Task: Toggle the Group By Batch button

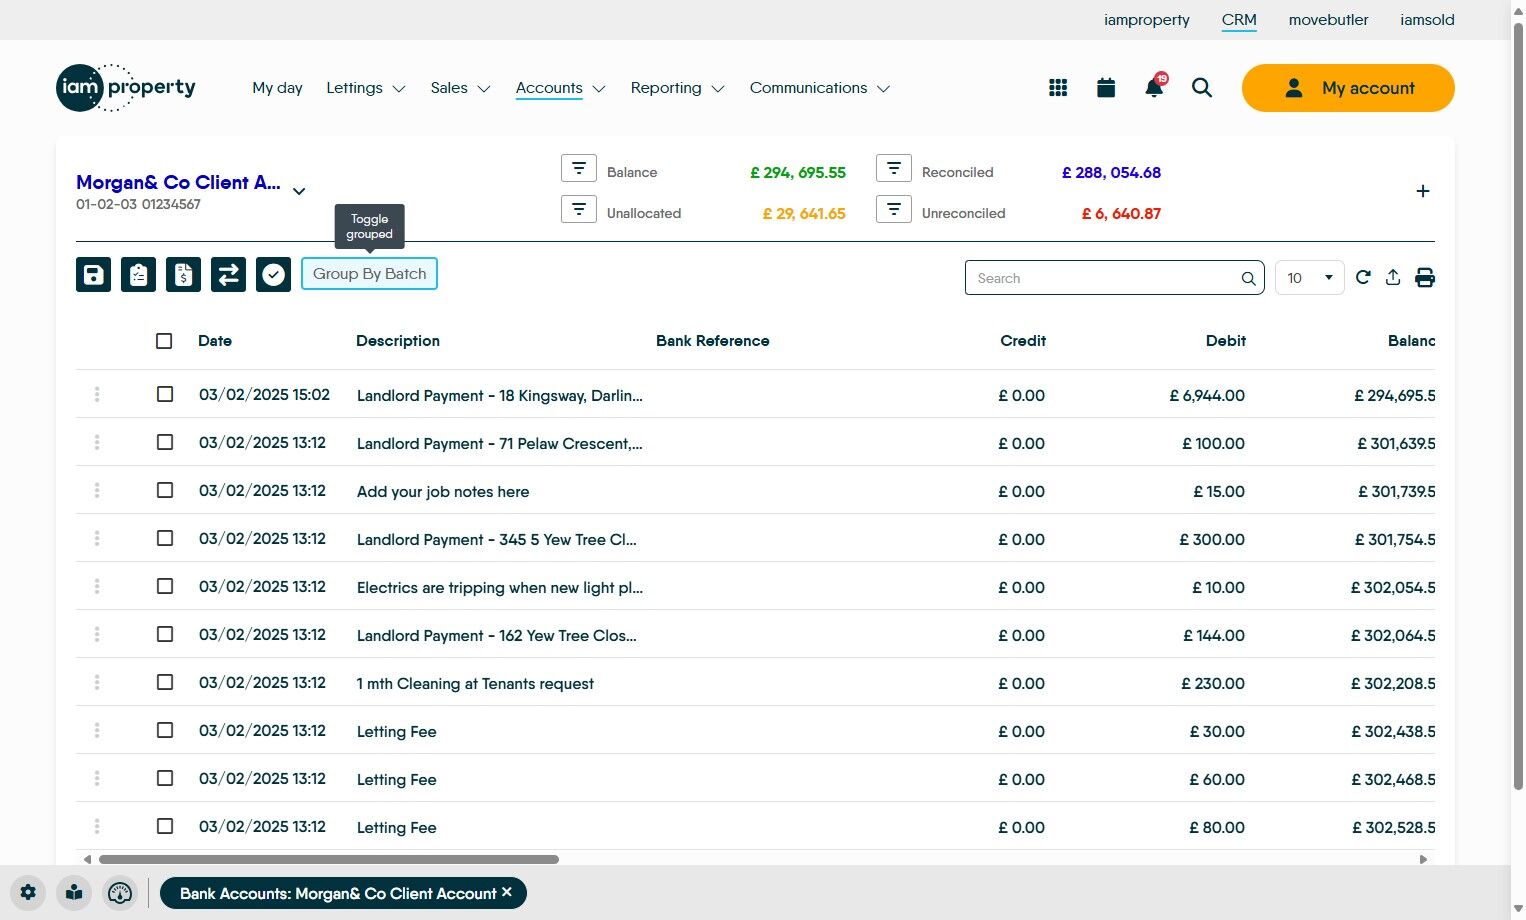Action: tap(369, 274)
